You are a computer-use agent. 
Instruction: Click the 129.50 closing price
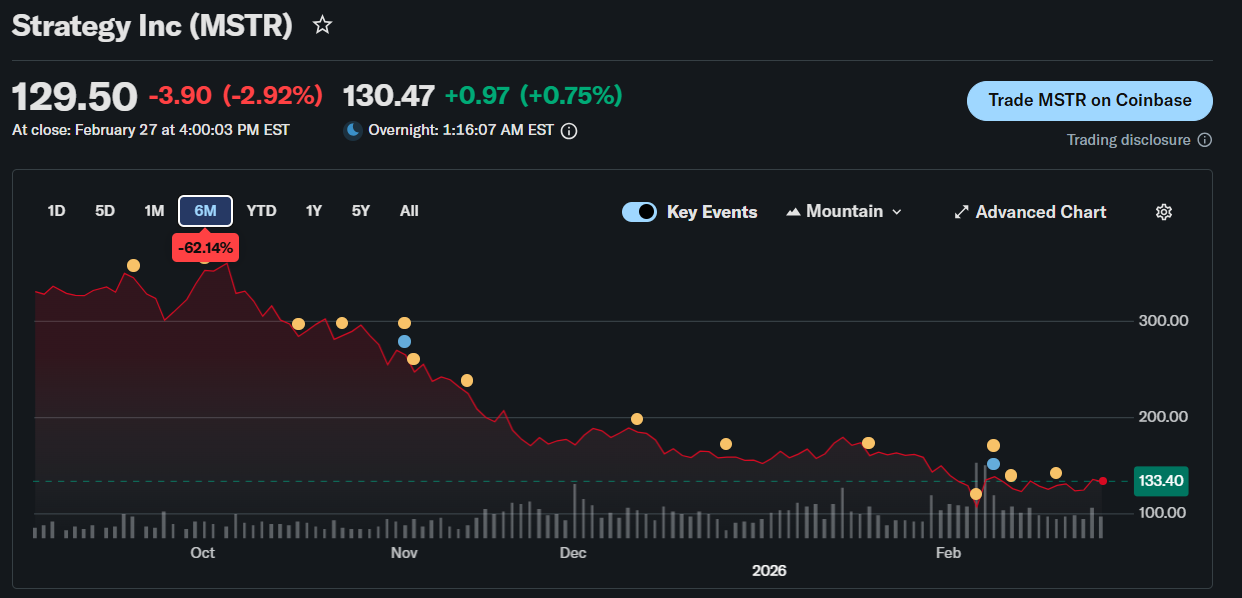coord(75,97)
